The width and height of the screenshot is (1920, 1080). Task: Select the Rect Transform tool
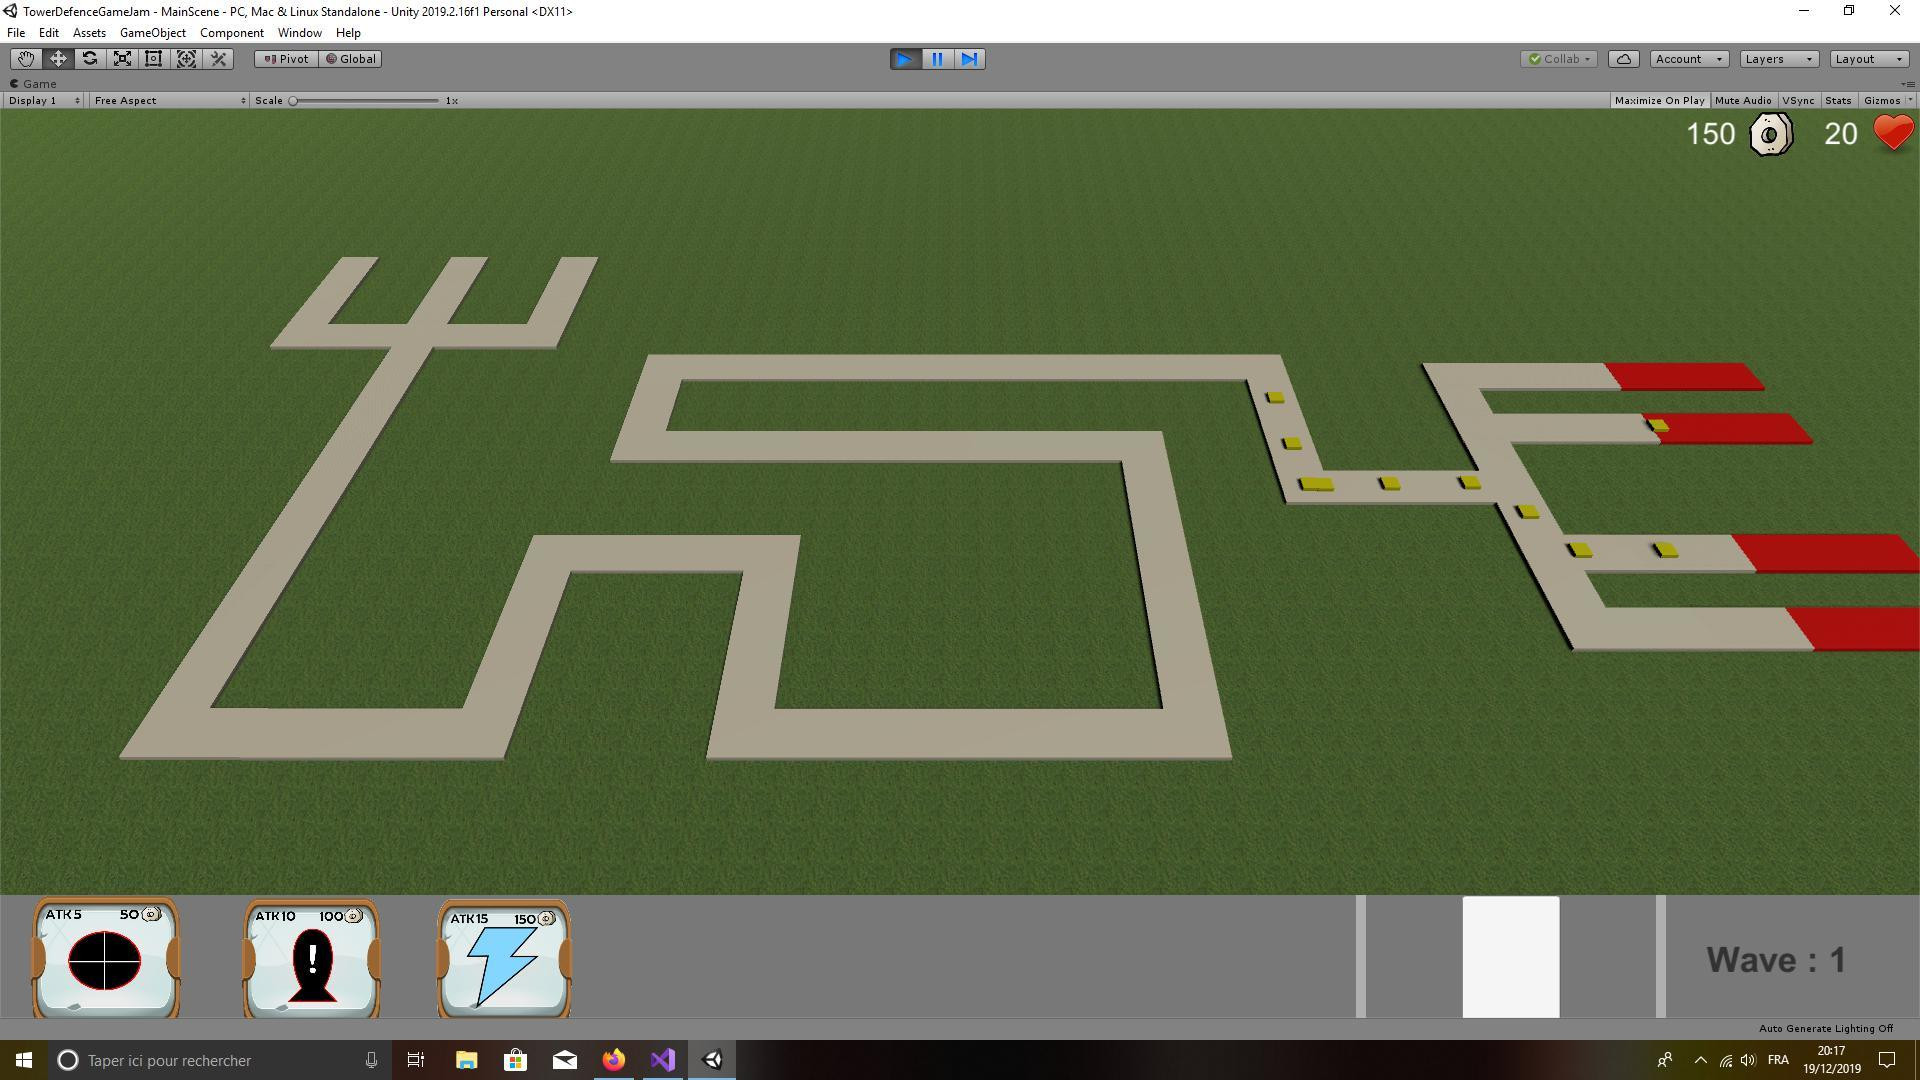tap(154, 59)
